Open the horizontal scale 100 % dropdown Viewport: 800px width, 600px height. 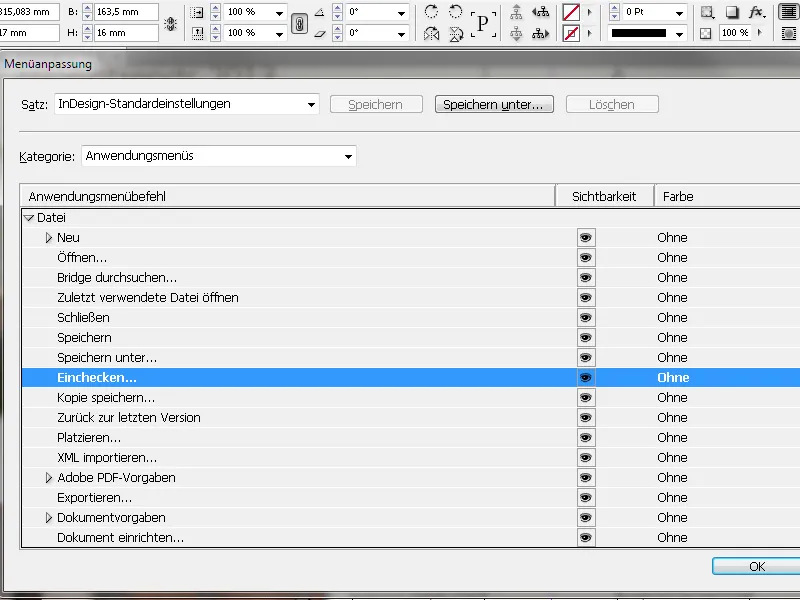pyautogui.click(x=280, y=12)
